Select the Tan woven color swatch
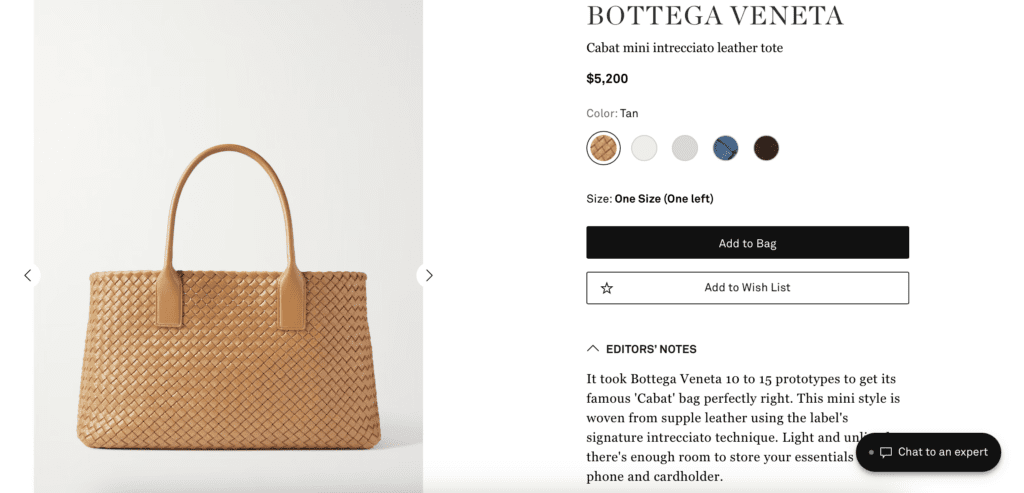Screen dimensions: 1024x493 [x=603, y=148]
